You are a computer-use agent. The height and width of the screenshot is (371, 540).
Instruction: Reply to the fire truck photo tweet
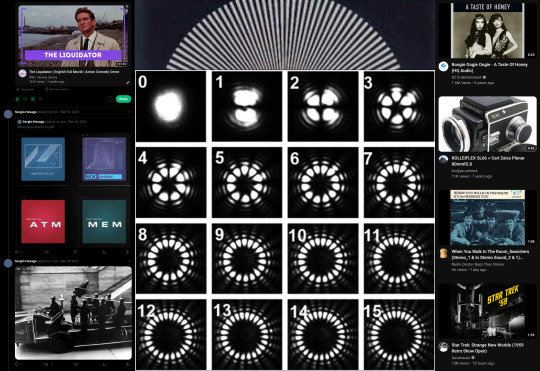tap(17, 364)
